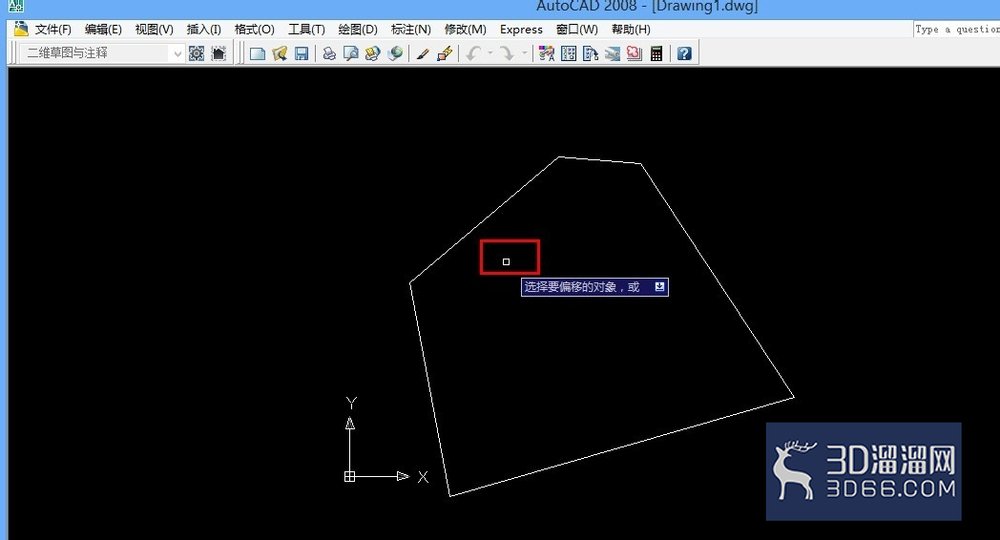Save the drawing with the floppy icon
1000x540 pixels.
pyautogui.click(x=301, y=54)
